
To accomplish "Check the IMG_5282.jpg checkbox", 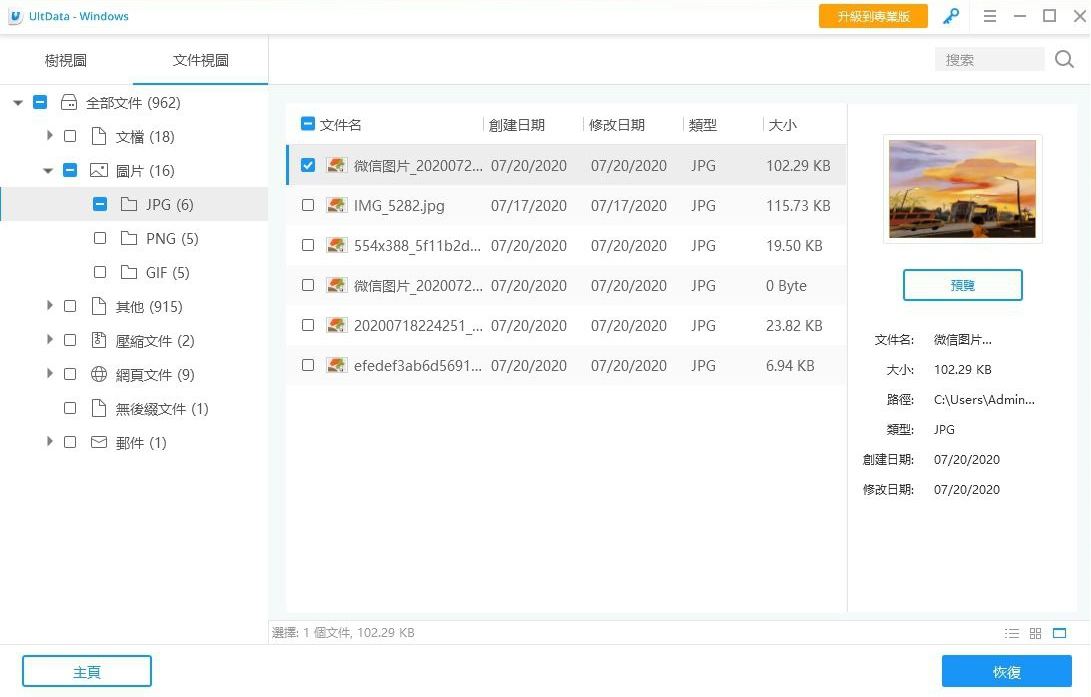I will [x=308, y=205].
